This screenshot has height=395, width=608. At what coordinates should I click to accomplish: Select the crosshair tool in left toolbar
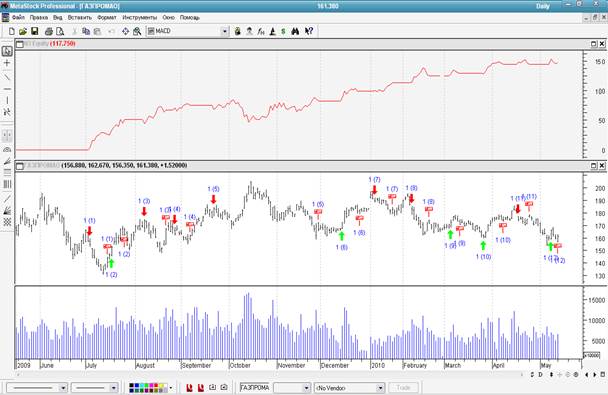pos(7,63)
